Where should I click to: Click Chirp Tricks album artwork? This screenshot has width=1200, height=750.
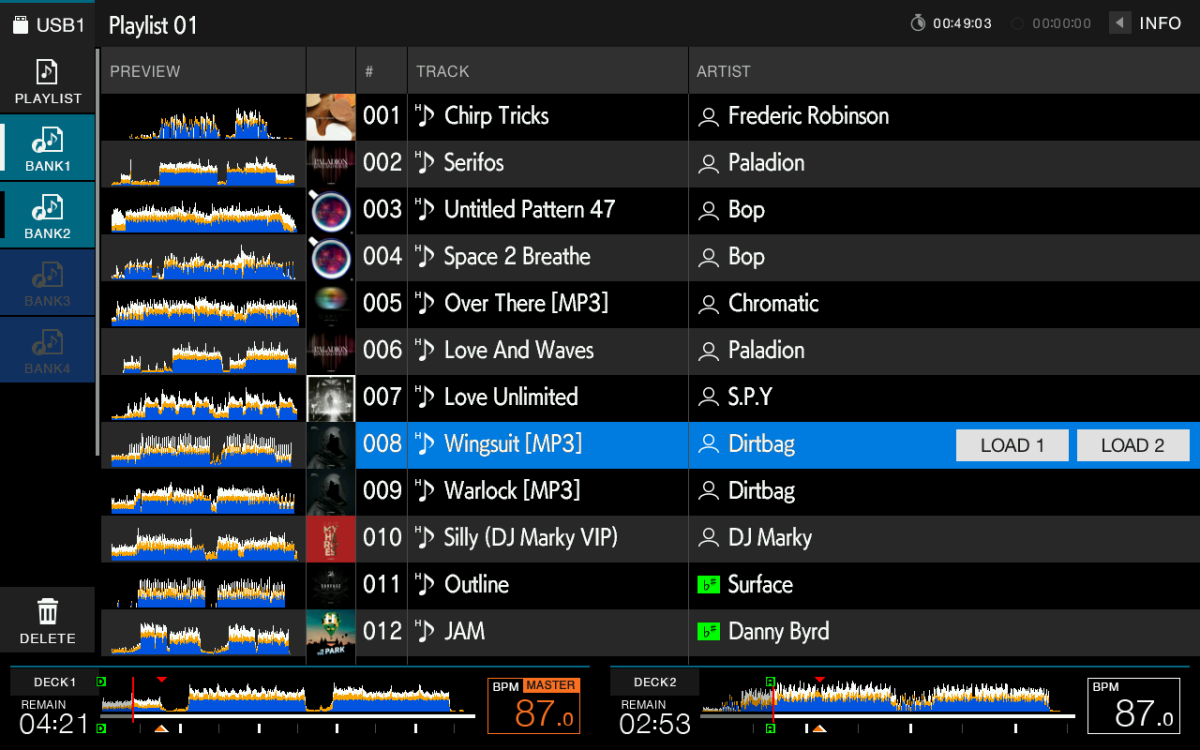pyautogui.click(x=330, y=117)
